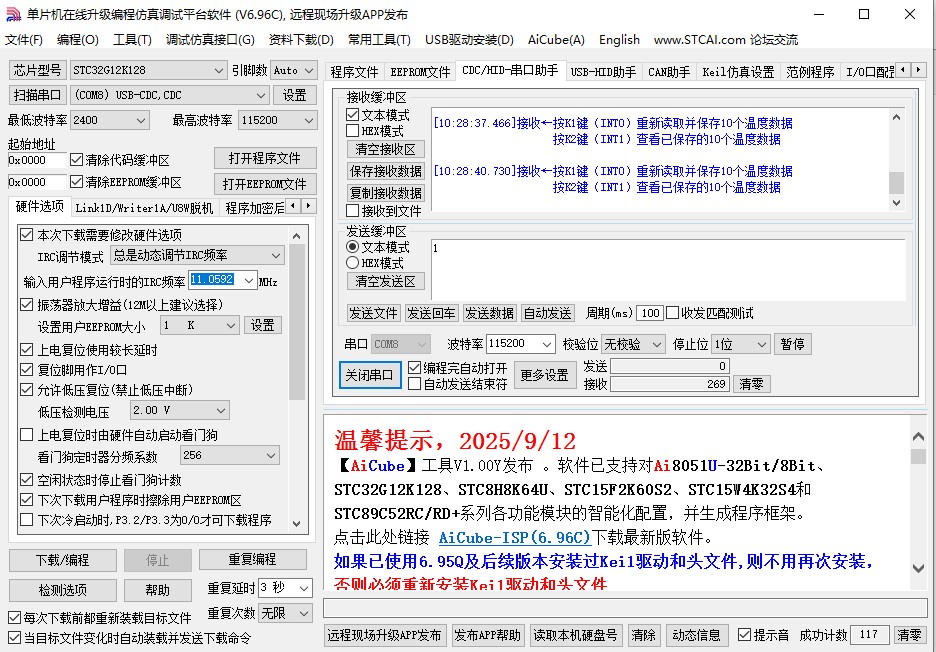Uncheck 清除代码缓冲区 checkbox
Viewport: 936px width, 652px height.
pos(77,160)
